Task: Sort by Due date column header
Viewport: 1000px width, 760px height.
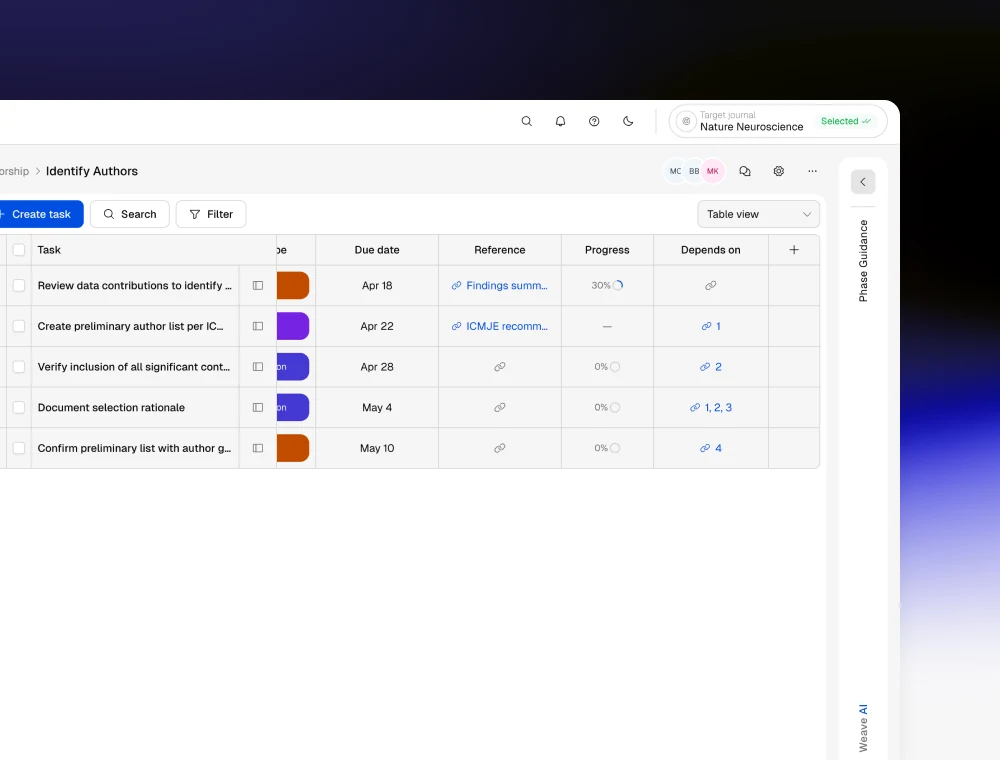Action: [x=377, y=250]
